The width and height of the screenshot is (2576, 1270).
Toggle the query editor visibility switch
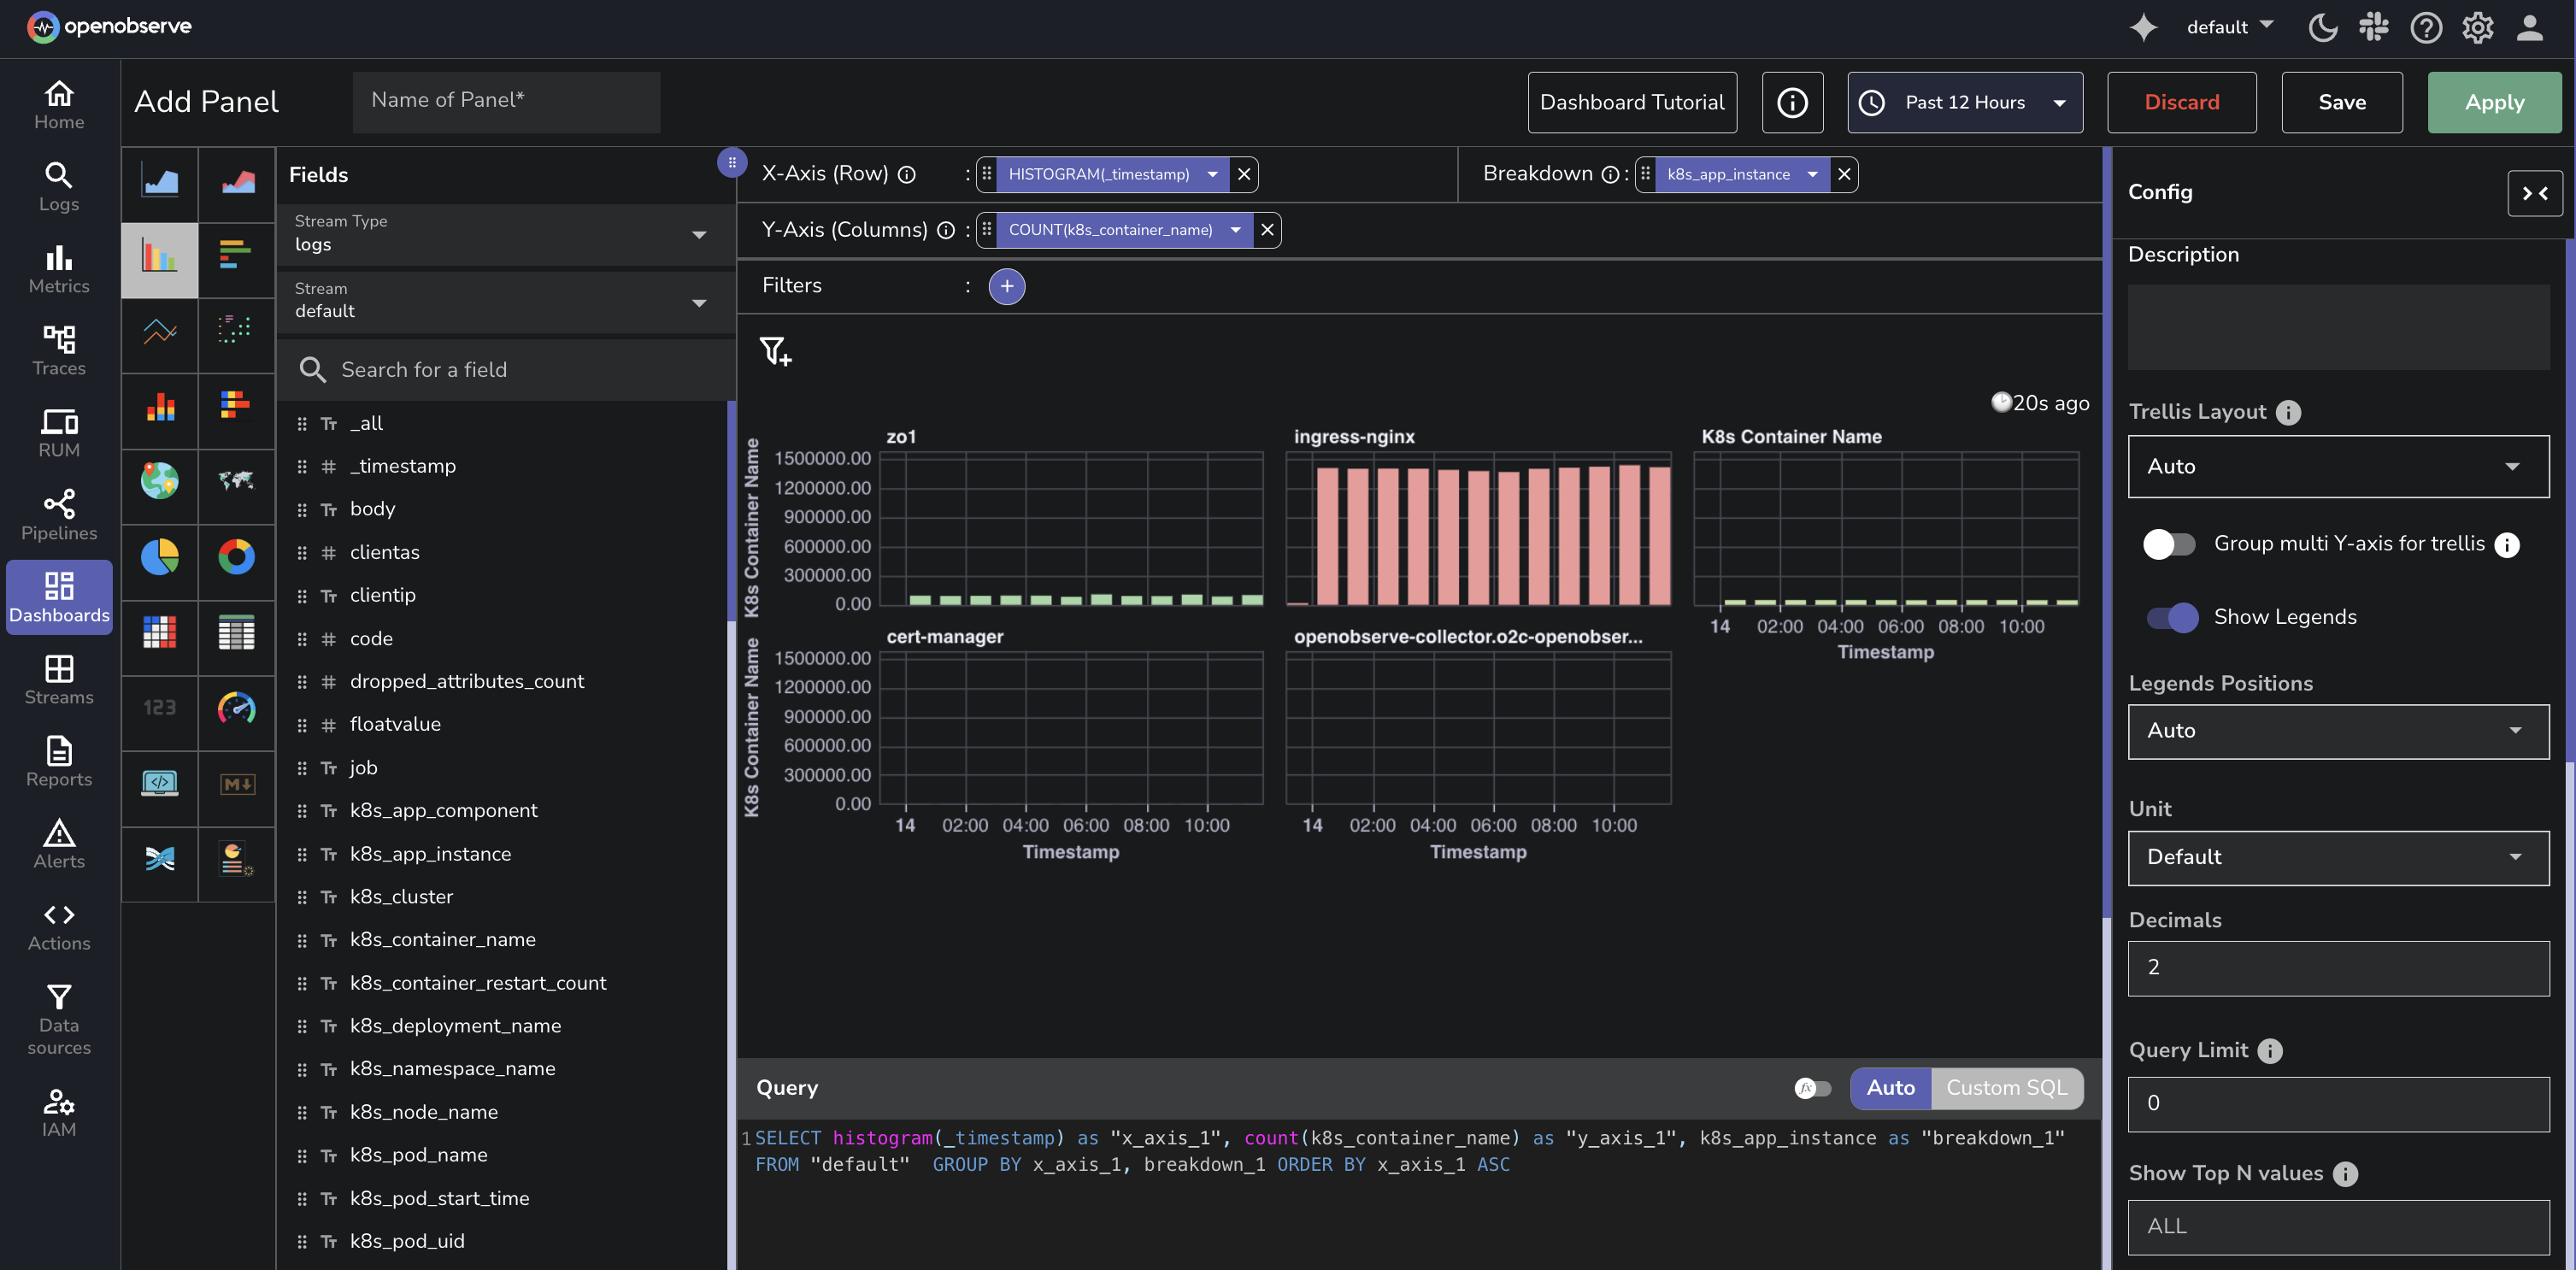pyautogui.click(x=1812, y=1088)
